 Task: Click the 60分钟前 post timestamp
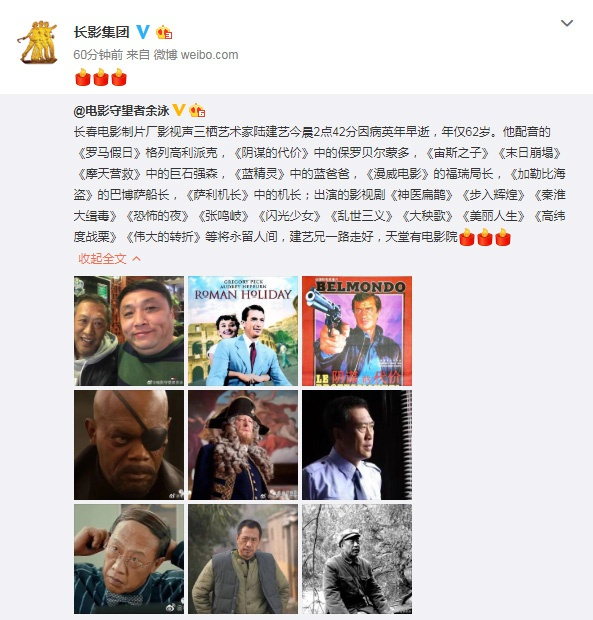coord(98,55)
